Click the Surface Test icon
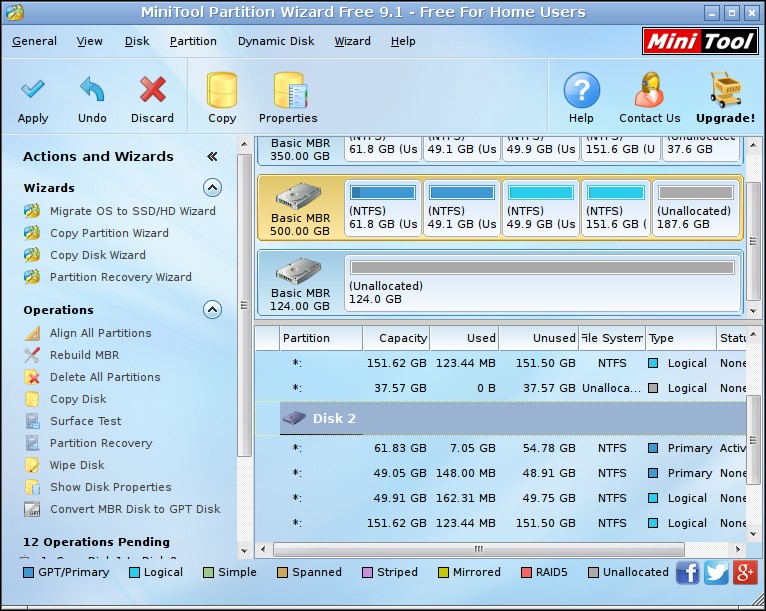The image size is (766, 611). click(x=32, y=421)
